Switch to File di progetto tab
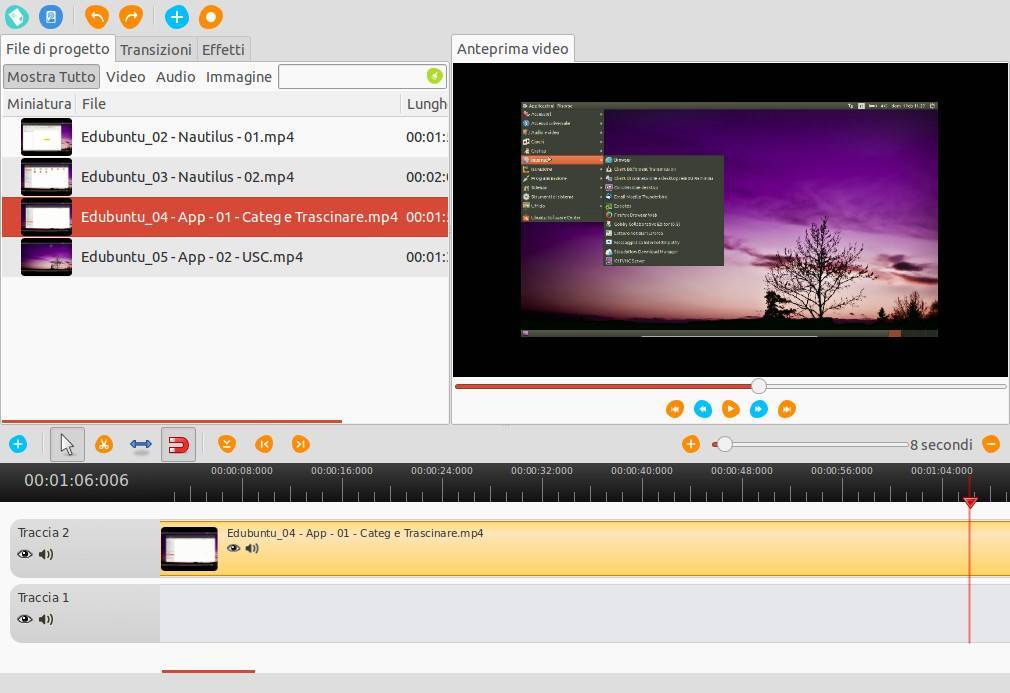The height and width of the screenshot is (693, 1010). click(58, 49)
